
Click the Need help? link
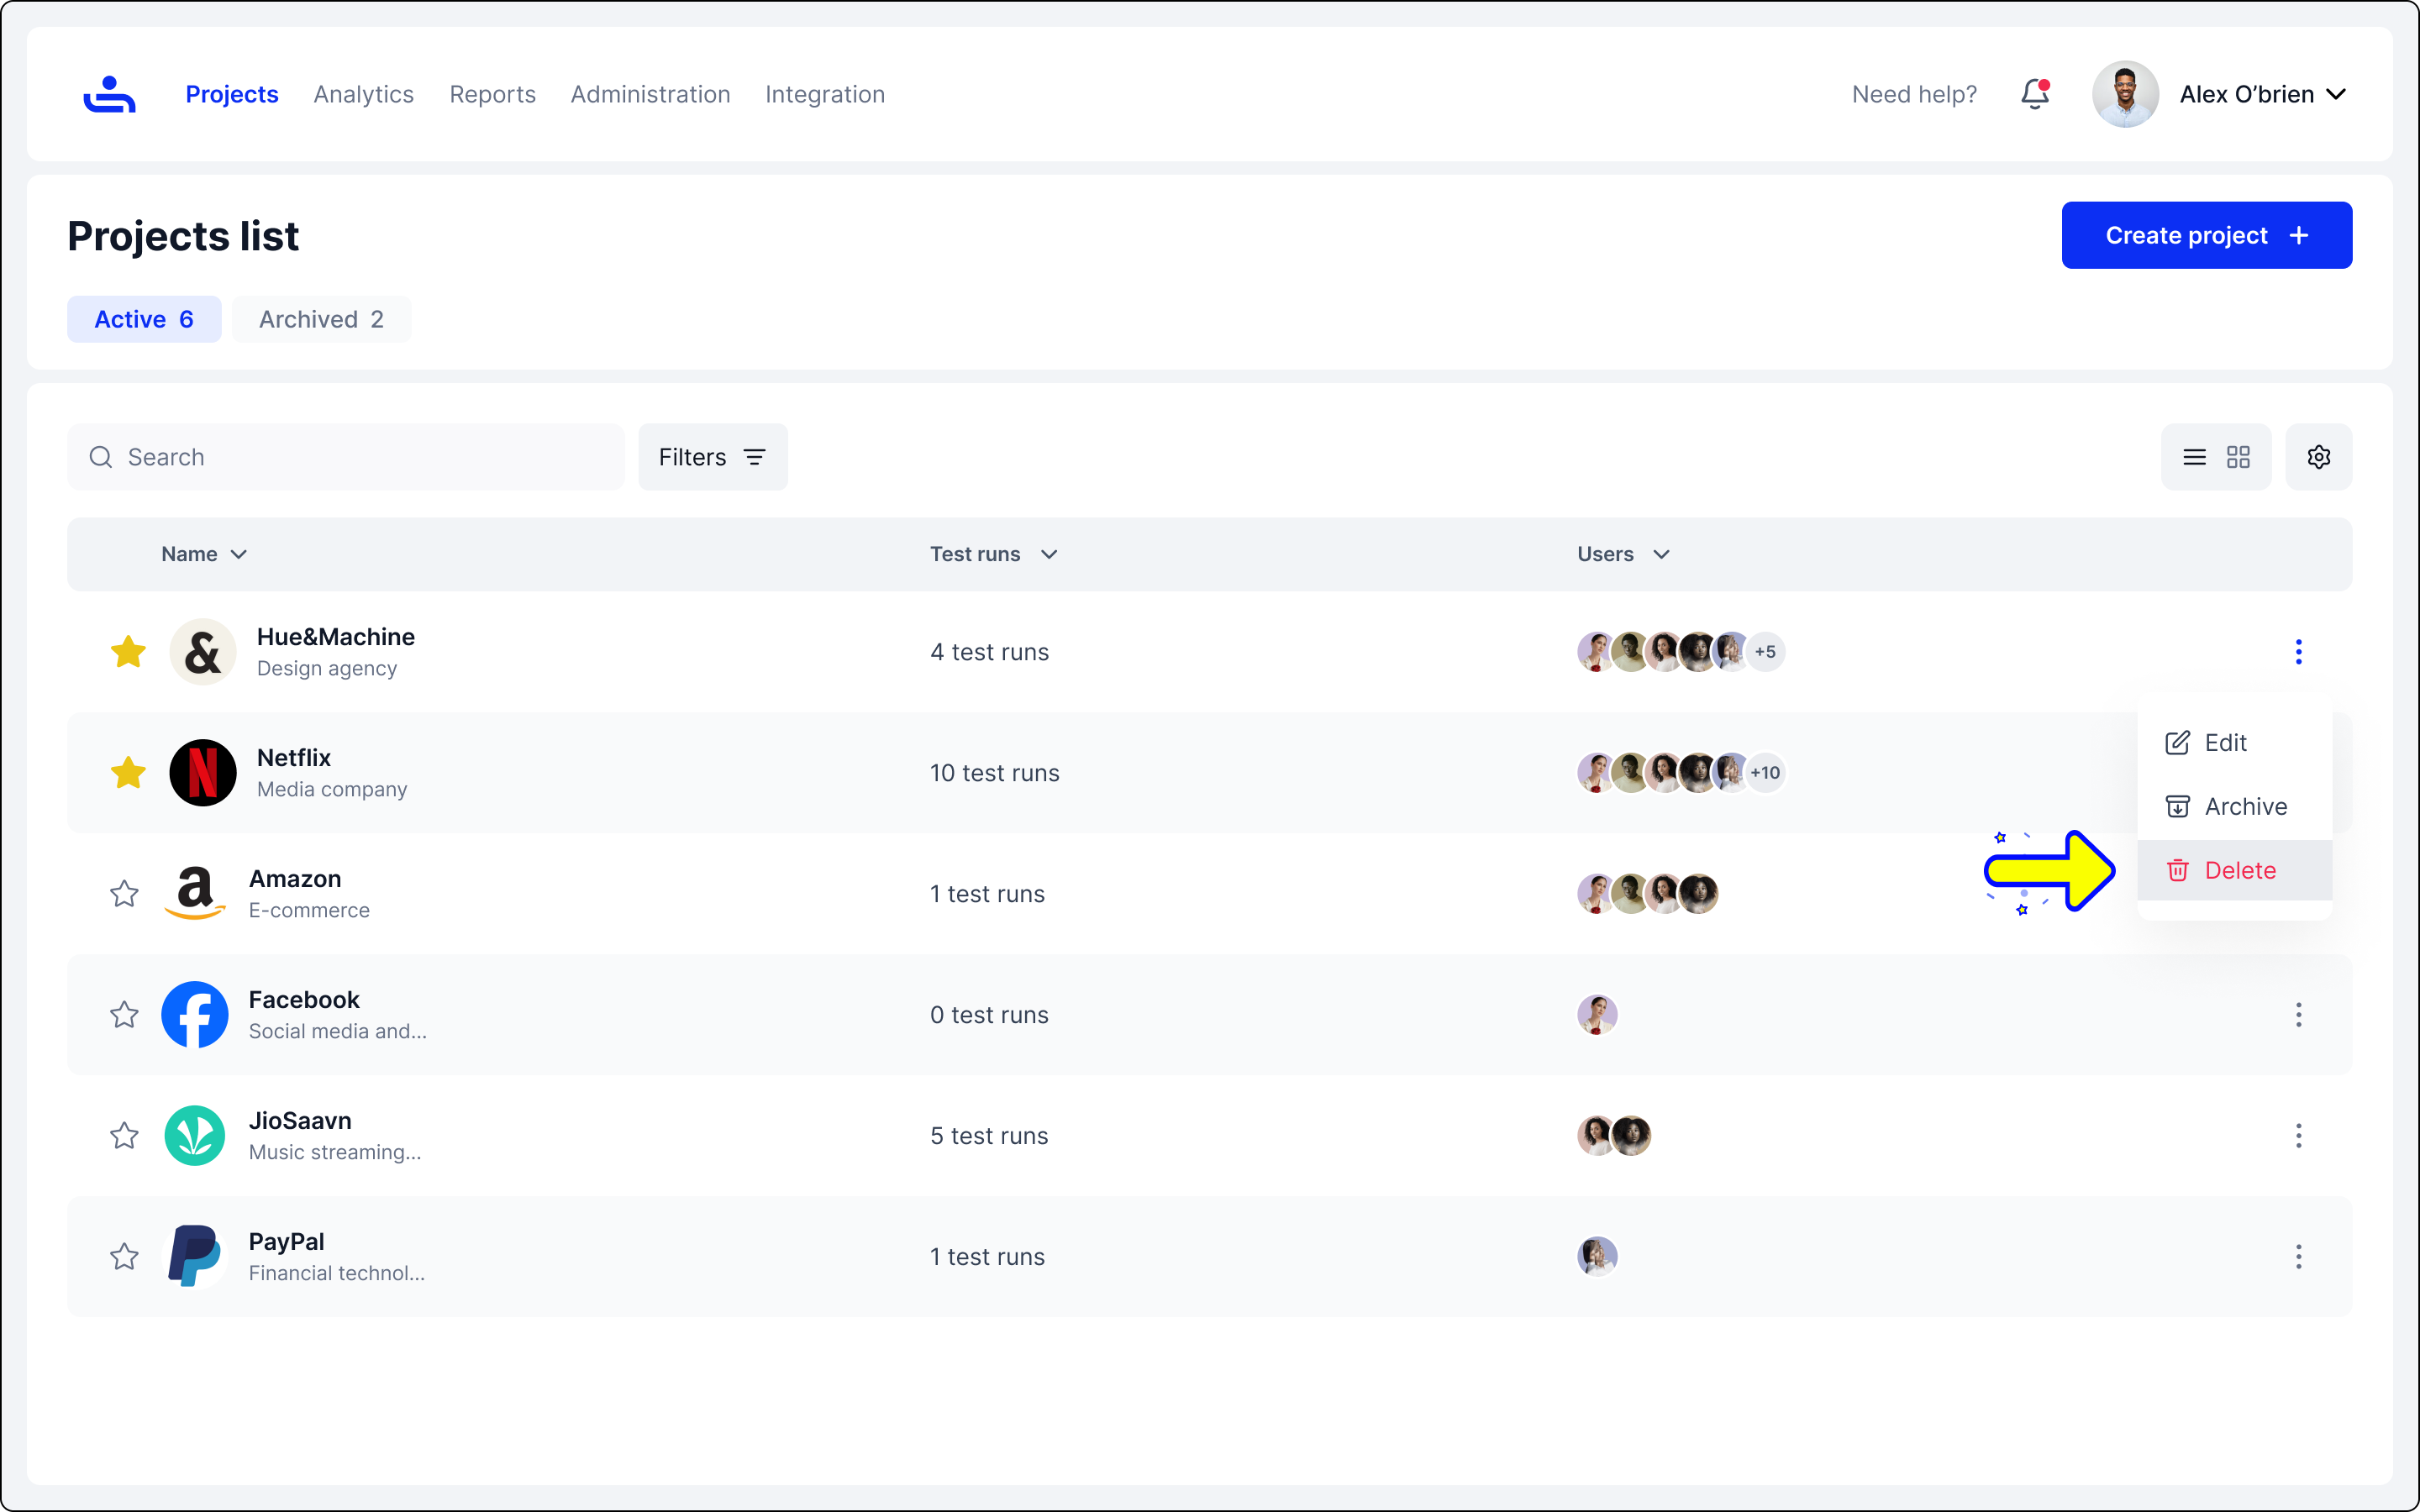pos(1914,94)
